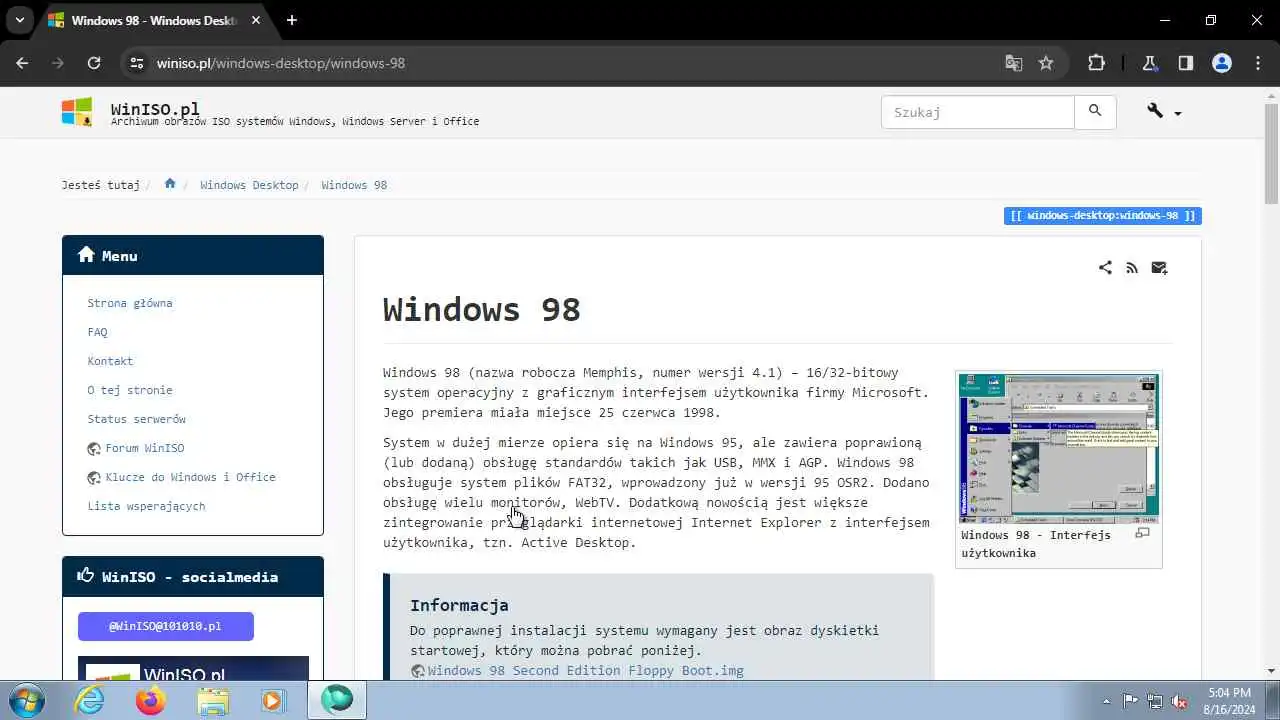Click the browser back arrow
Image resolution: width=1280 pixels, height=720 pixels.
[x=22, y=63]
